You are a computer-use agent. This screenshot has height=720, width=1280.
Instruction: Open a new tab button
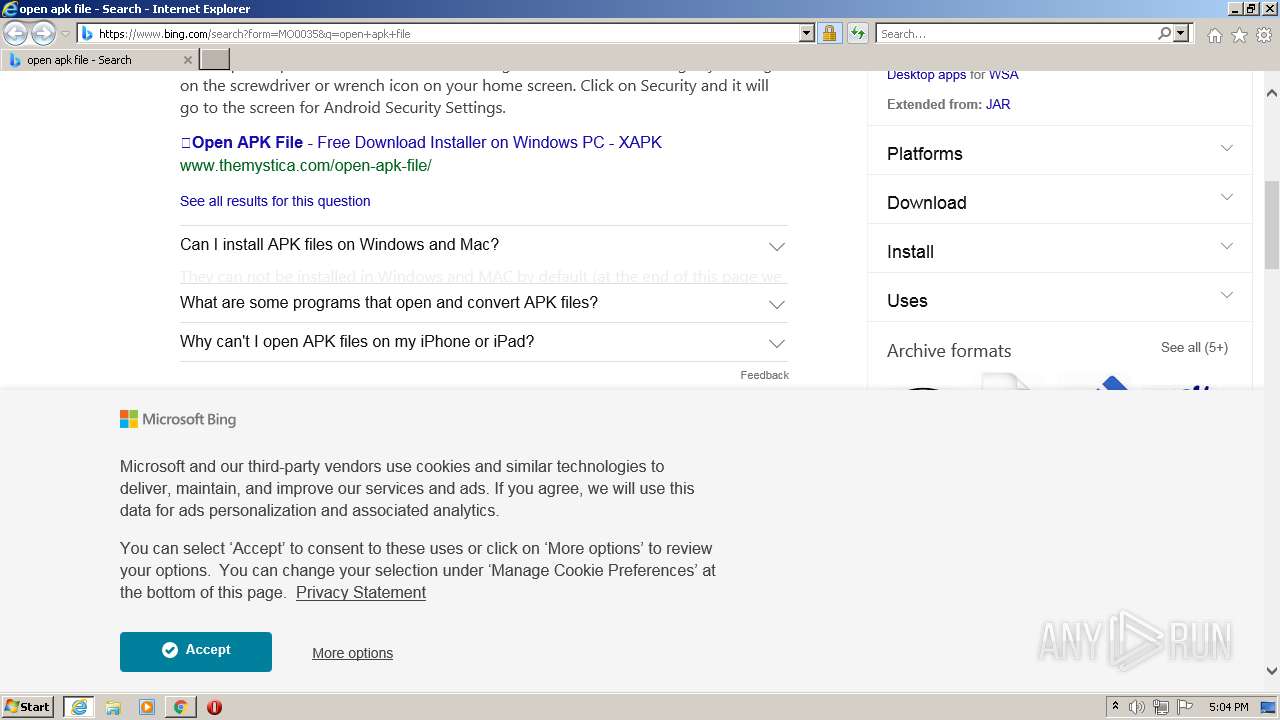215,60
